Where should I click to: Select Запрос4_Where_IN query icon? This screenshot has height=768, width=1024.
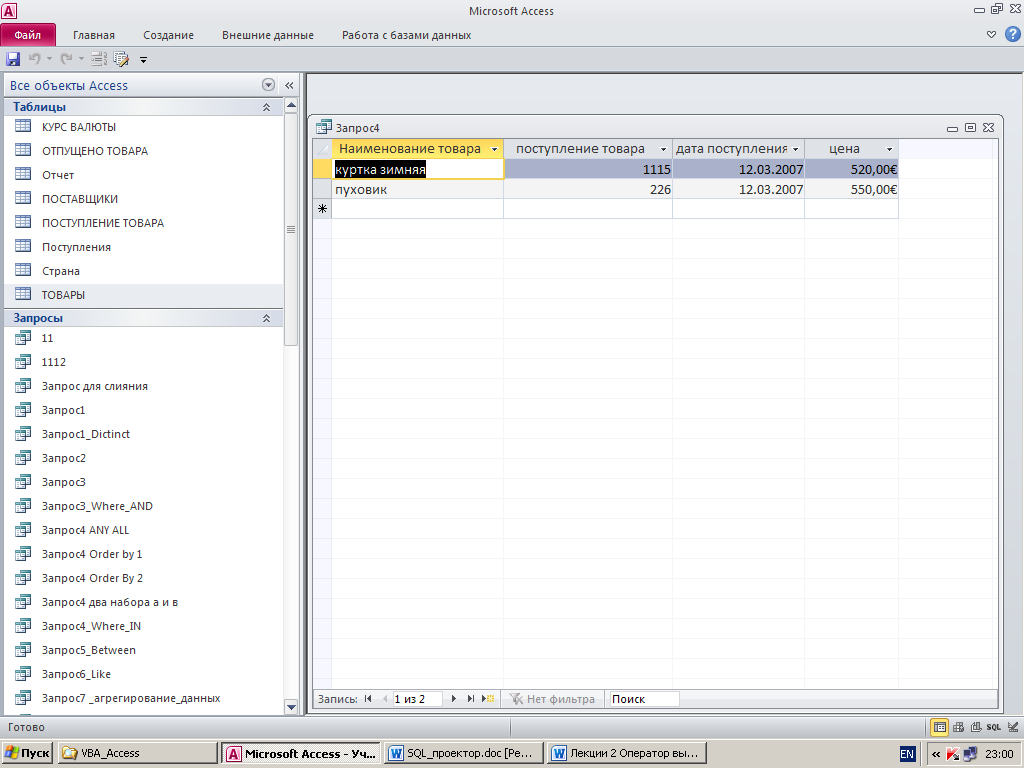(23, 625)
